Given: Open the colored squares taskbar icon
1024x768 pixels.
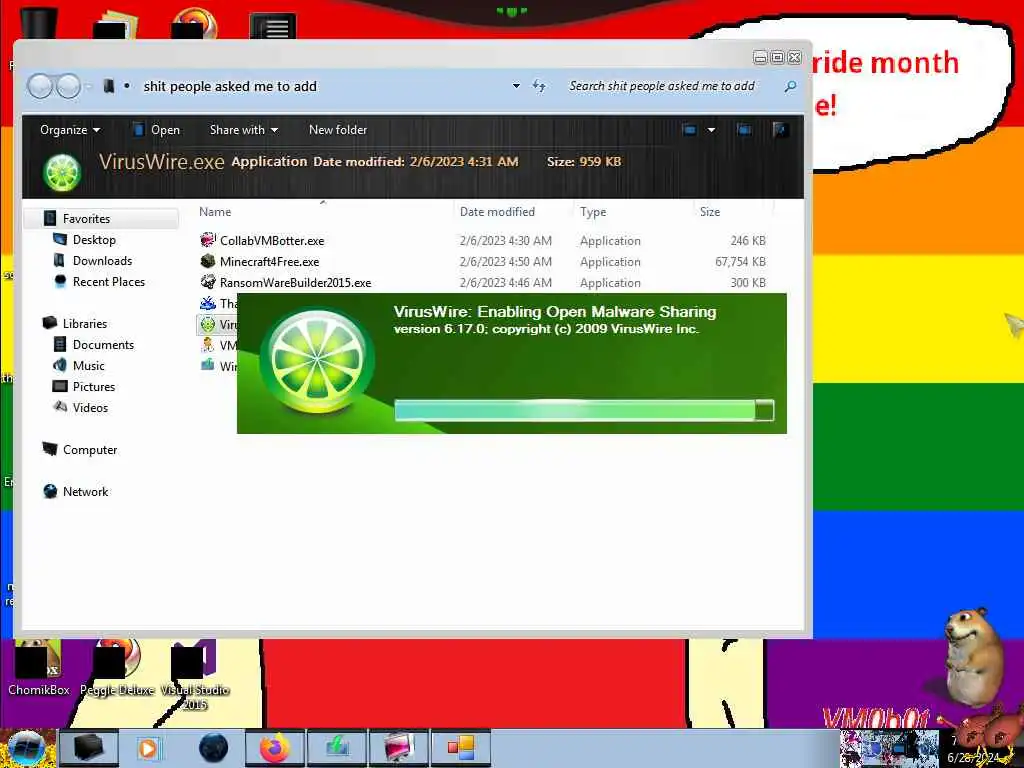Looking at the screenshot, I should [460, 748].
